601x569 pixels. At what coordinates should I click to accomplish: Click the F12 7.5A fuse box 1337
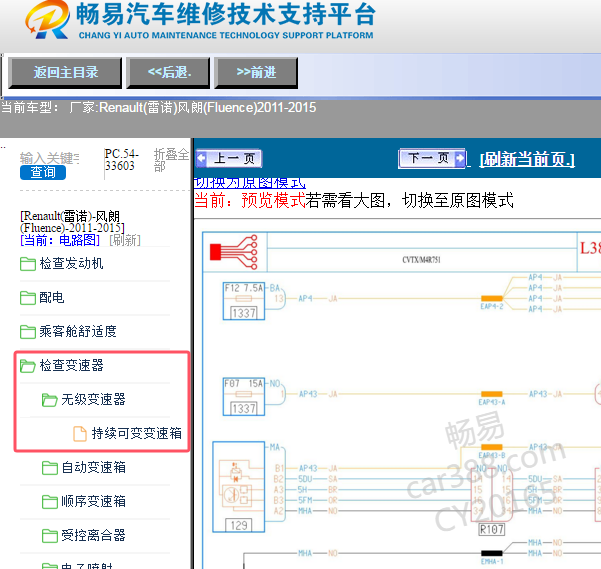tap(244, 301)
